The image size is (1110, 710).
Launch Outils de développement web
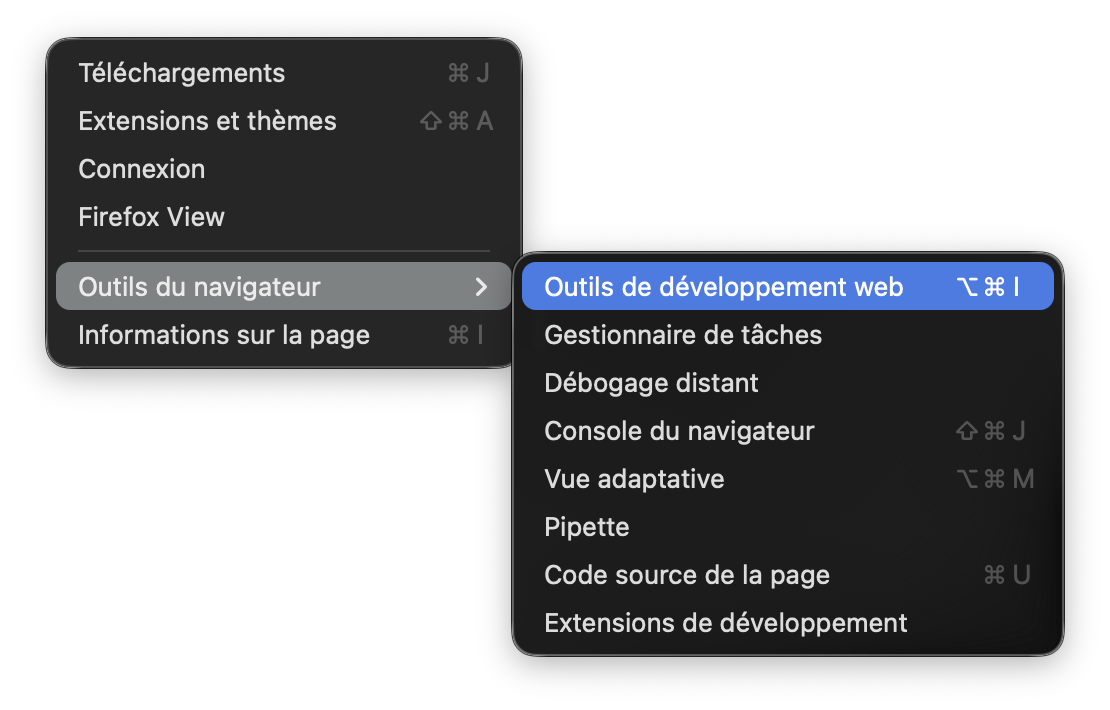(723, 287)
